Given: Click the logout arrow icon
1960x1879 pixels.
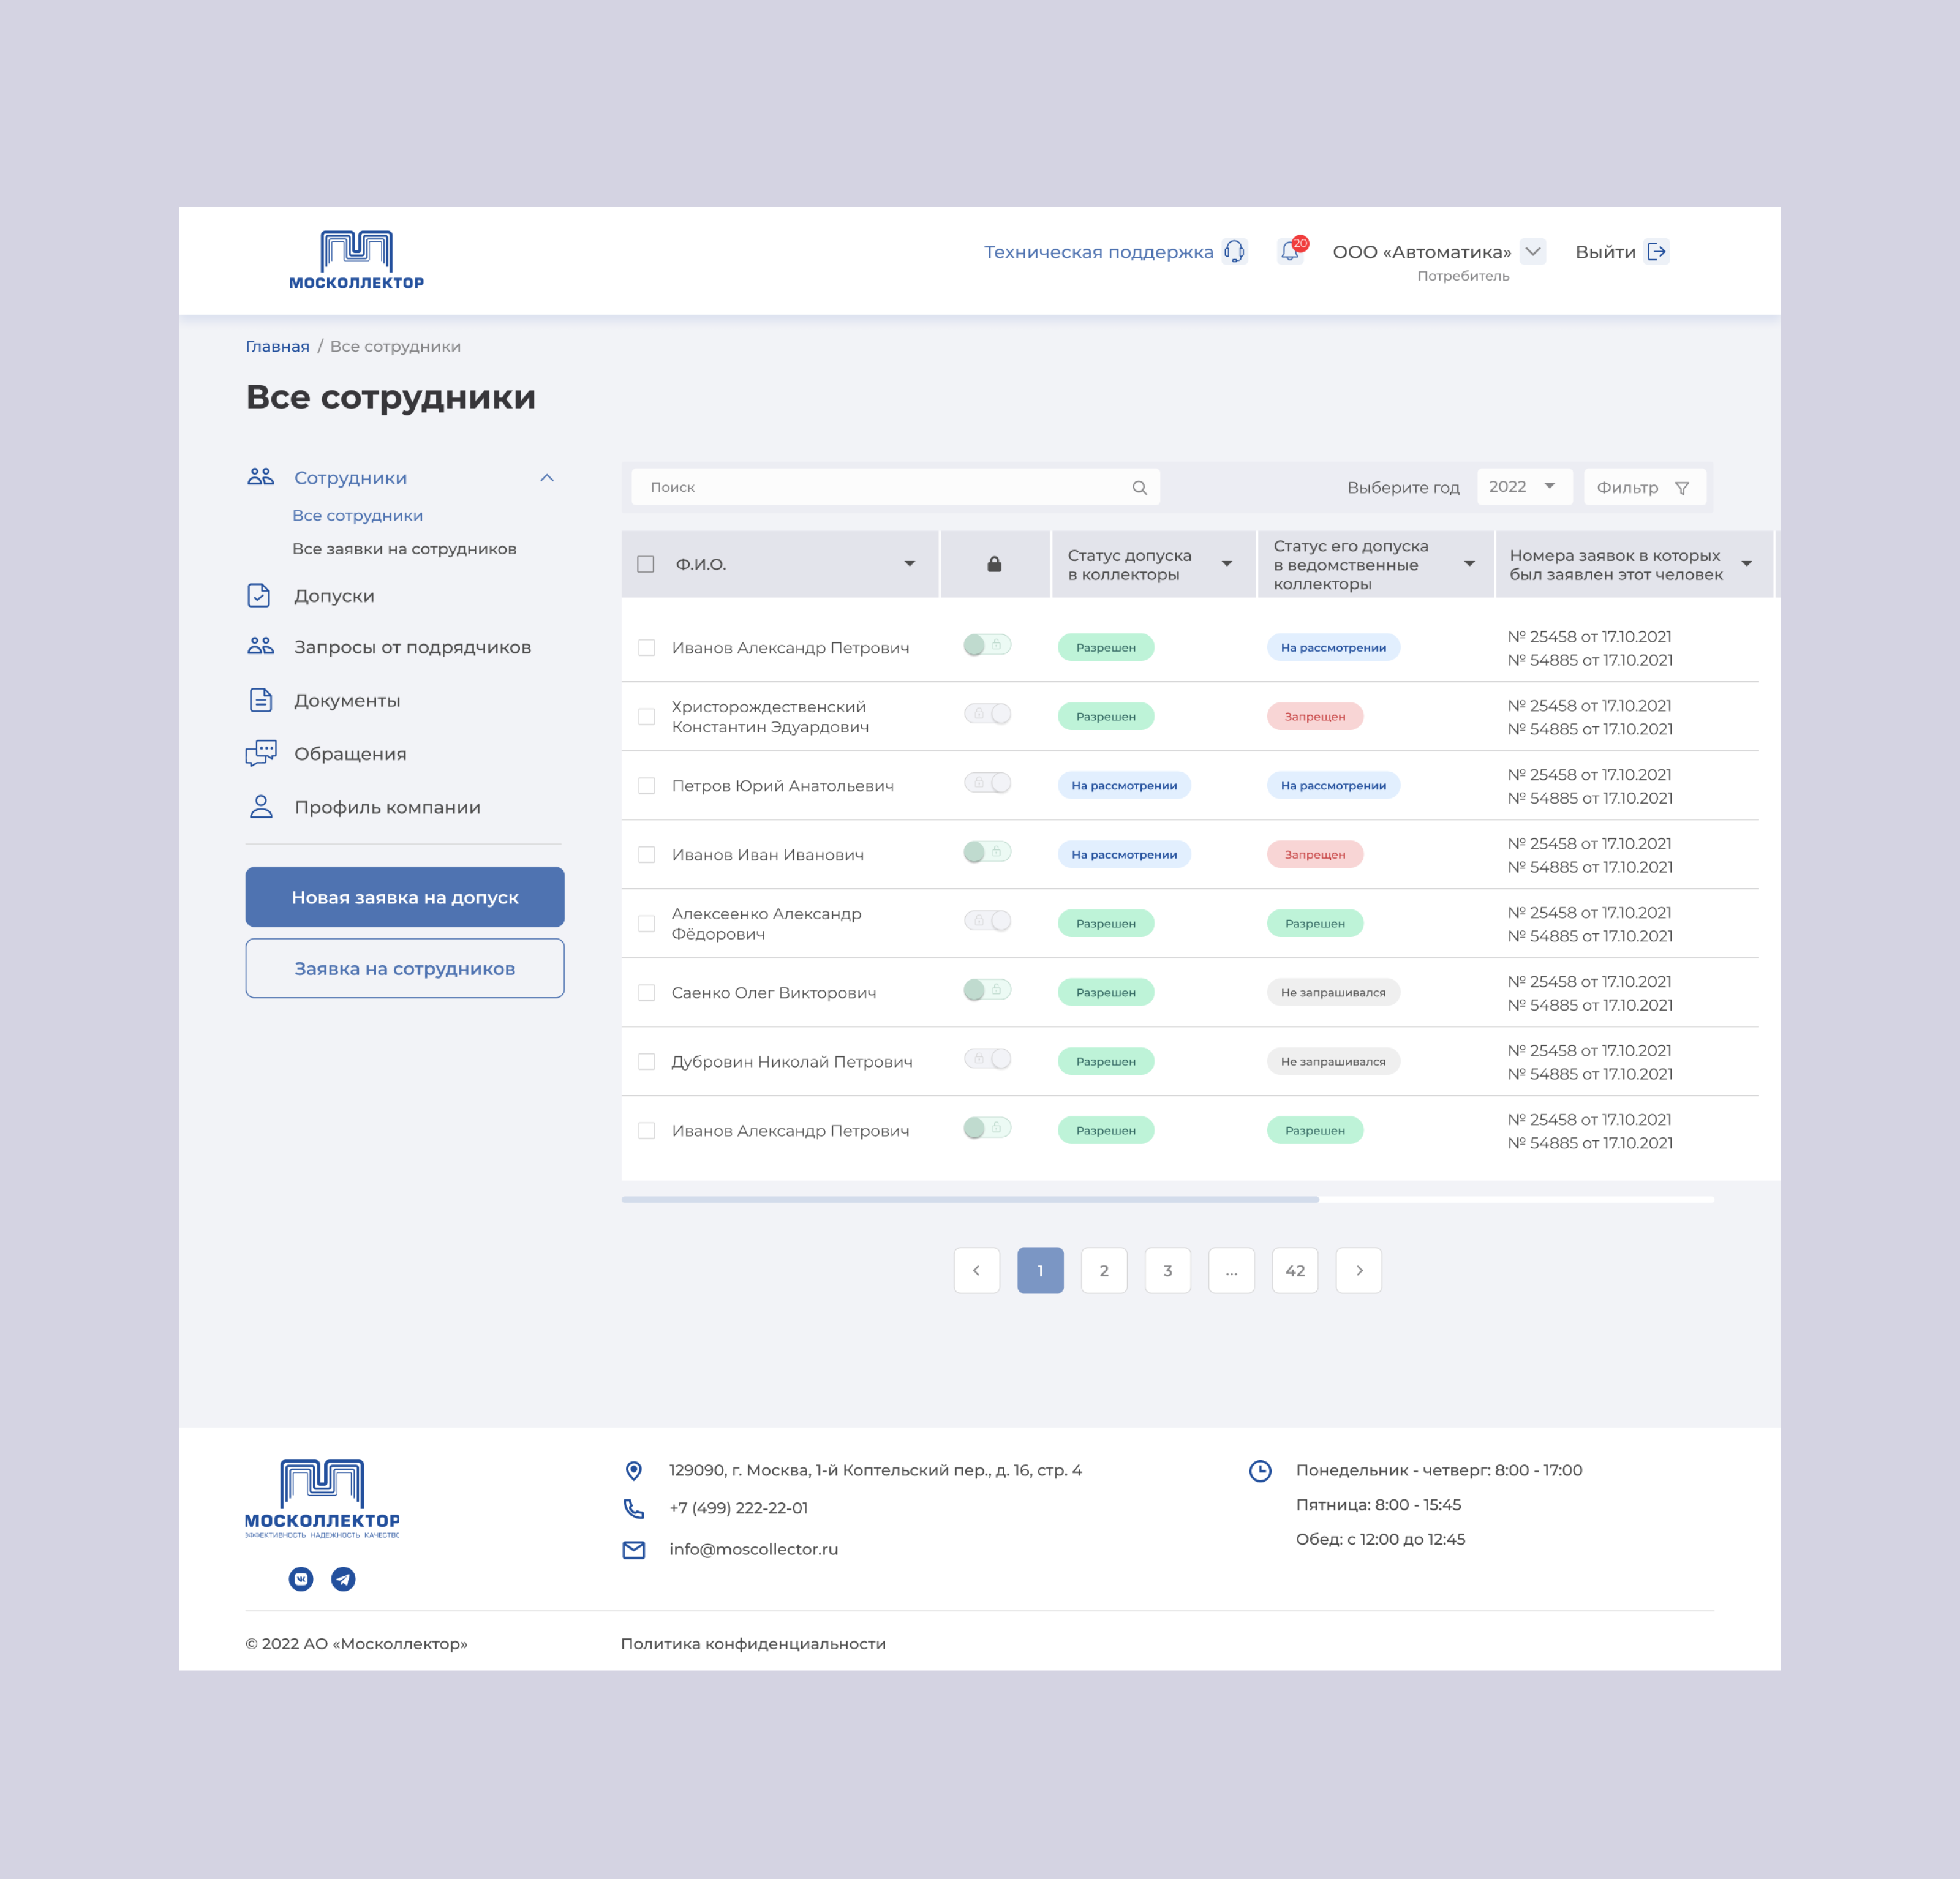Looking at the screenshot, I should [x=1657, y=252].
